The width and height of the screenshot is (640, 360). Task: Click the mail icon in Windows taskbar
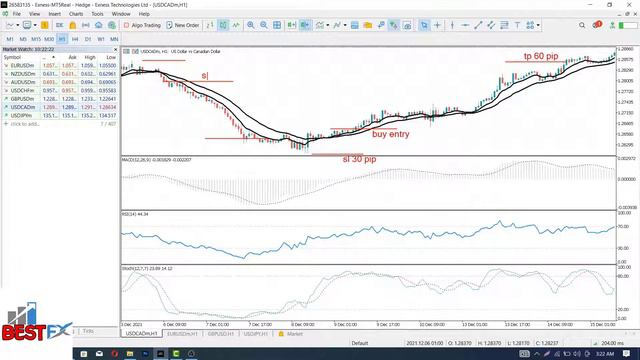pos(99,354)
